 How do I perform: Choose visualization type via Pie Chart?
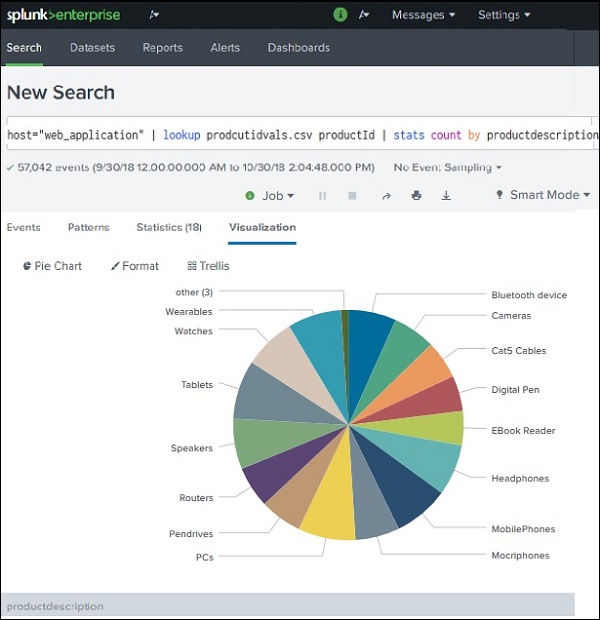click(52, 266)
